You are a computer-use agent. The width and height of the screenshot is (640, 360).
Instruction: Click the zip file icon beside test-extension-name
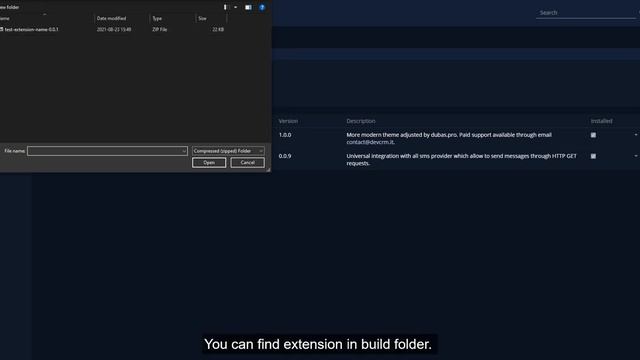[x=2, y=29]
